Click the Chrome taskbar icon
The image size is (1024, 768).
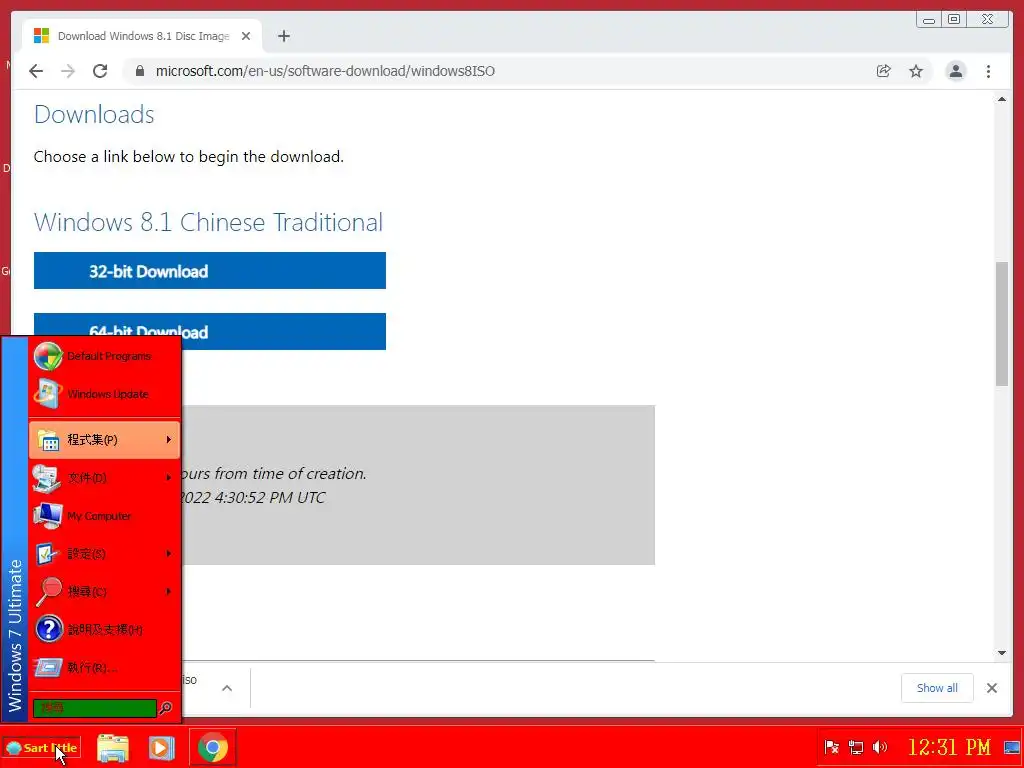click(212, 748)
